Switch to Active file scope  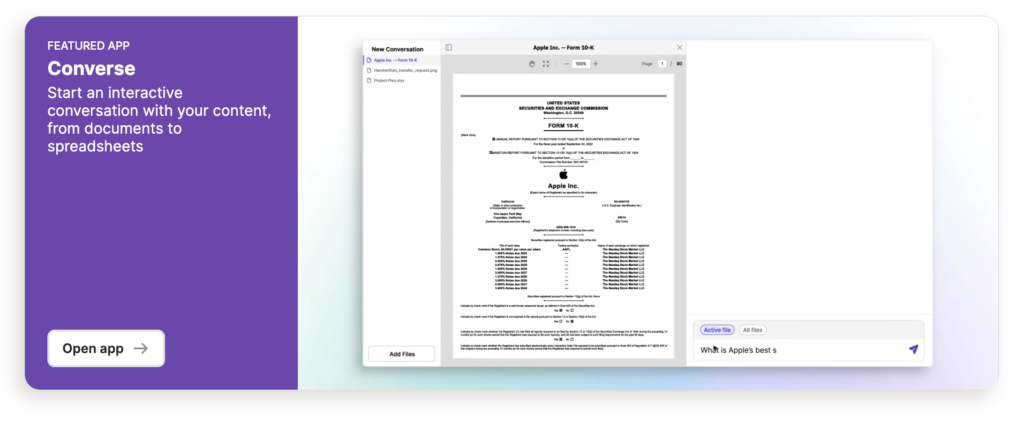coord(717,330)
